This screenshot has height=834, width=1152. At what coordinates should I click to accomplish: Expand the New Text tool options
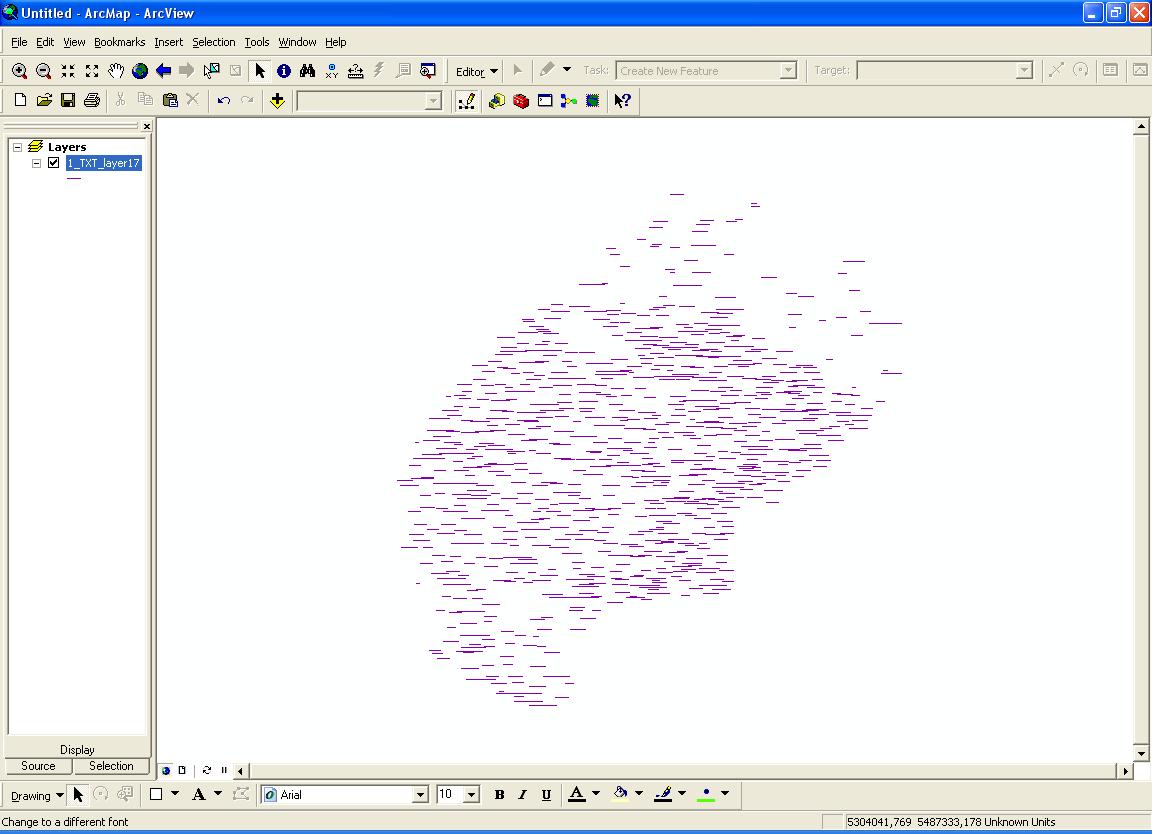point(217,794)
